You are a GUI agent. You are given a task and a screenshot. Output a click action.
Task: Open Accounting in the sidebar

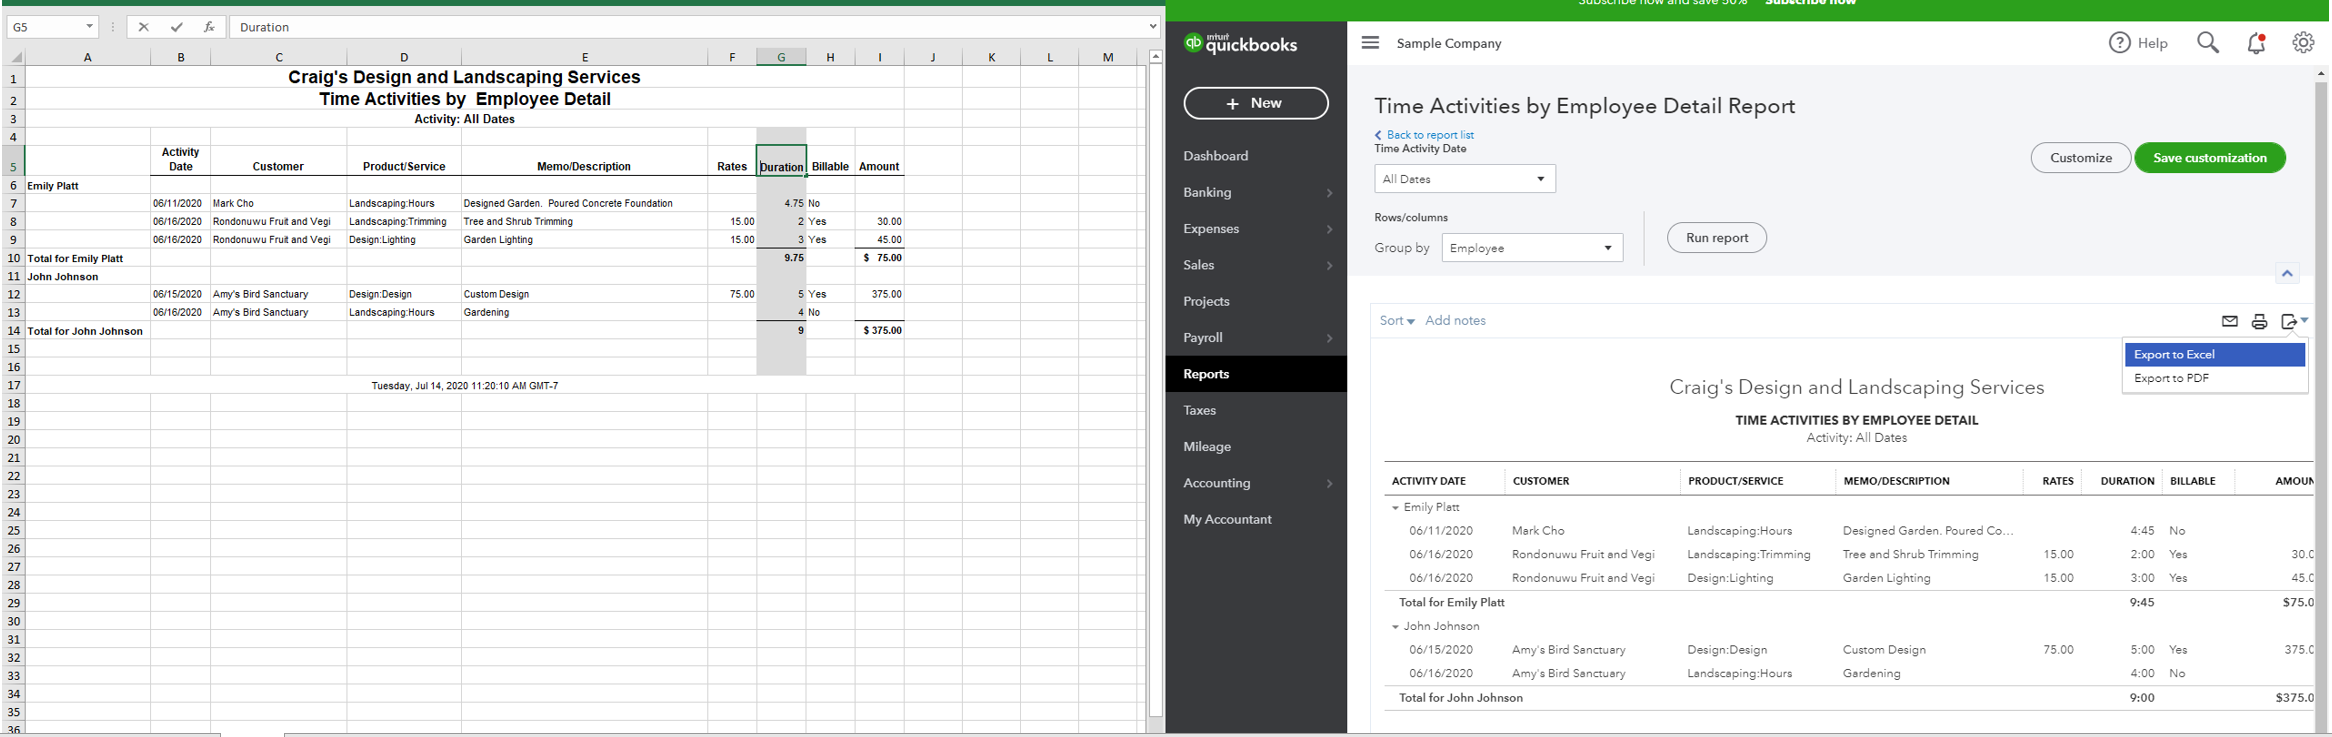click(1216, 483)
